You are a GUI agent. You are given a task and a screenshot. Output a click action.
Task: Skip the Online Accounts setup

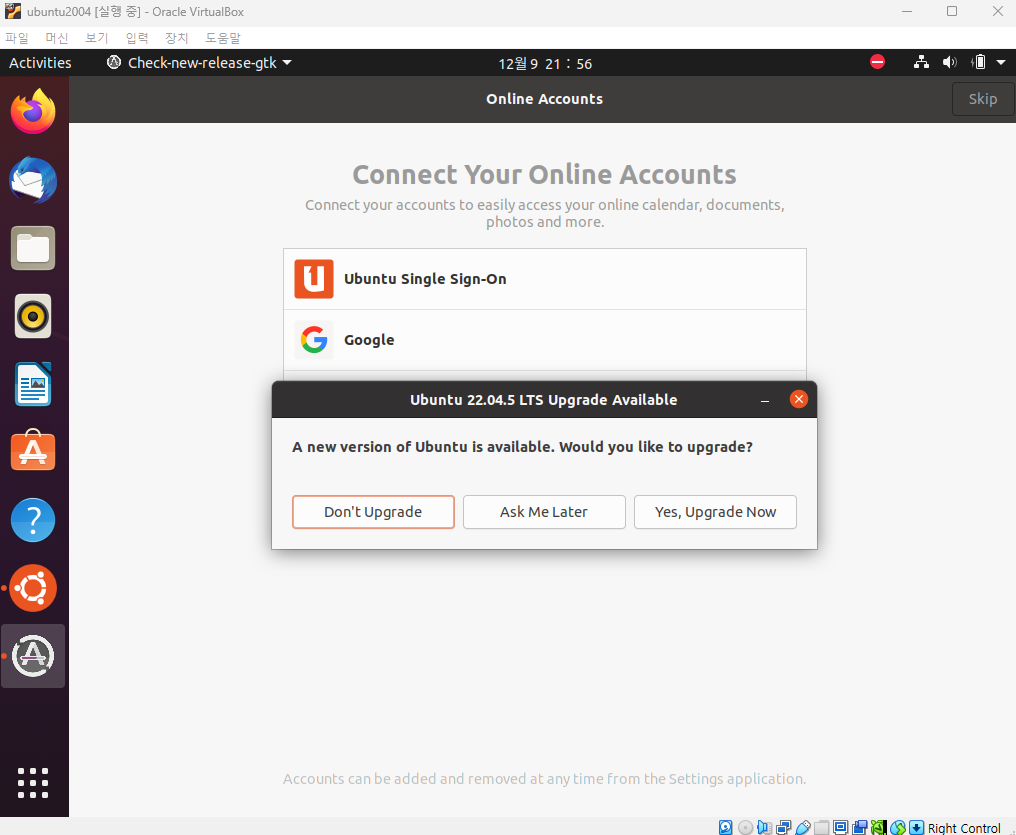coord(983,98)
